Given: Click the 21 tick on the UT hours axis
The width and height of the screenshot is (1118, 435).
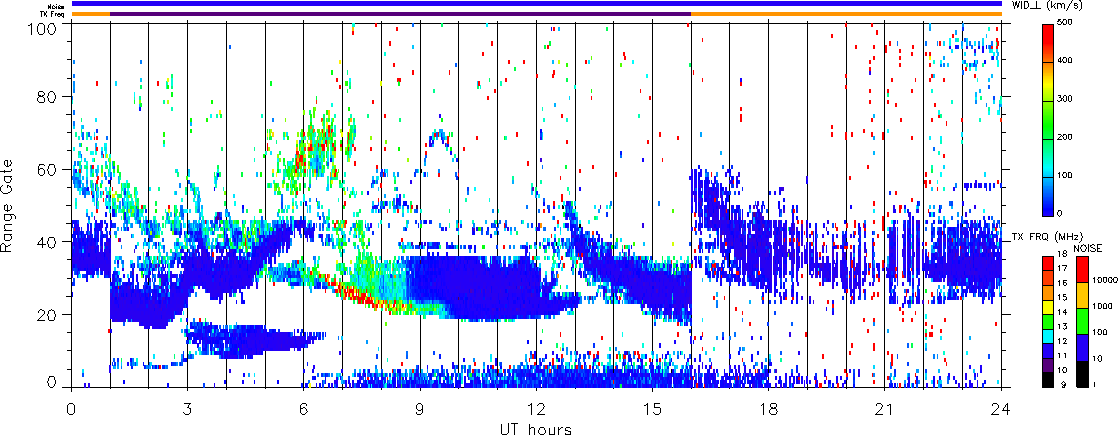Looking at the screenshot, I should [x=885, y=409].
